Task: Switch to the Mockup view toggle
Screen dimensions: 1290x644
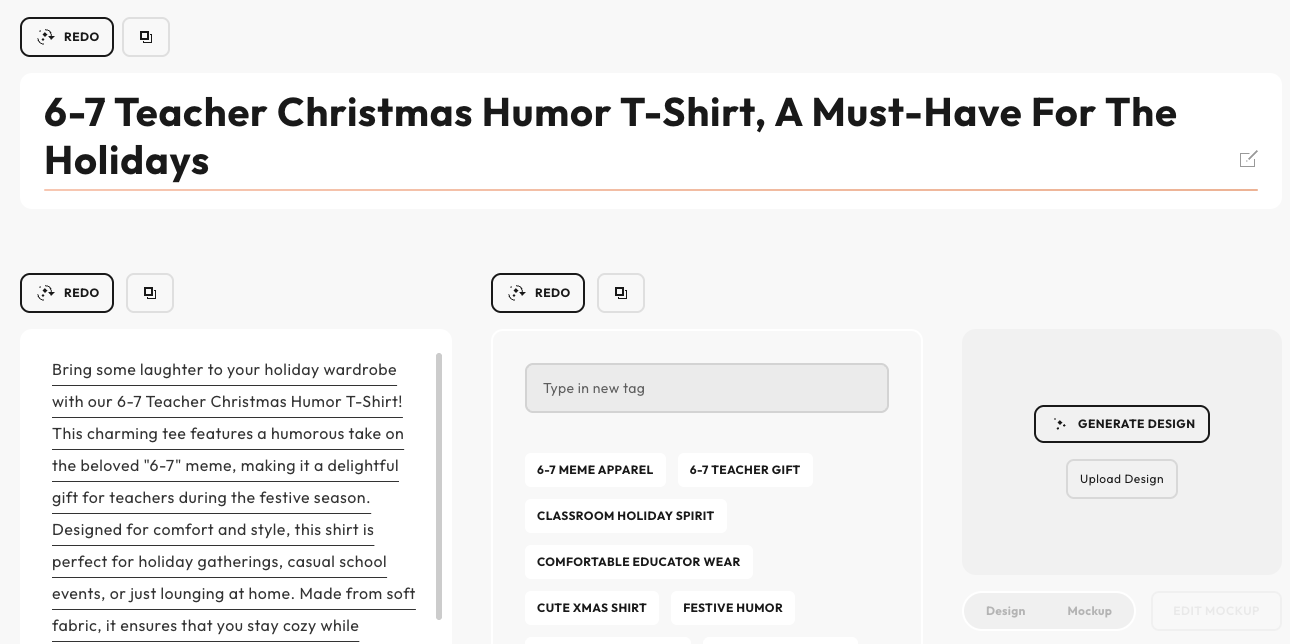Action: pyautogui.click(x=1089, y=611)
